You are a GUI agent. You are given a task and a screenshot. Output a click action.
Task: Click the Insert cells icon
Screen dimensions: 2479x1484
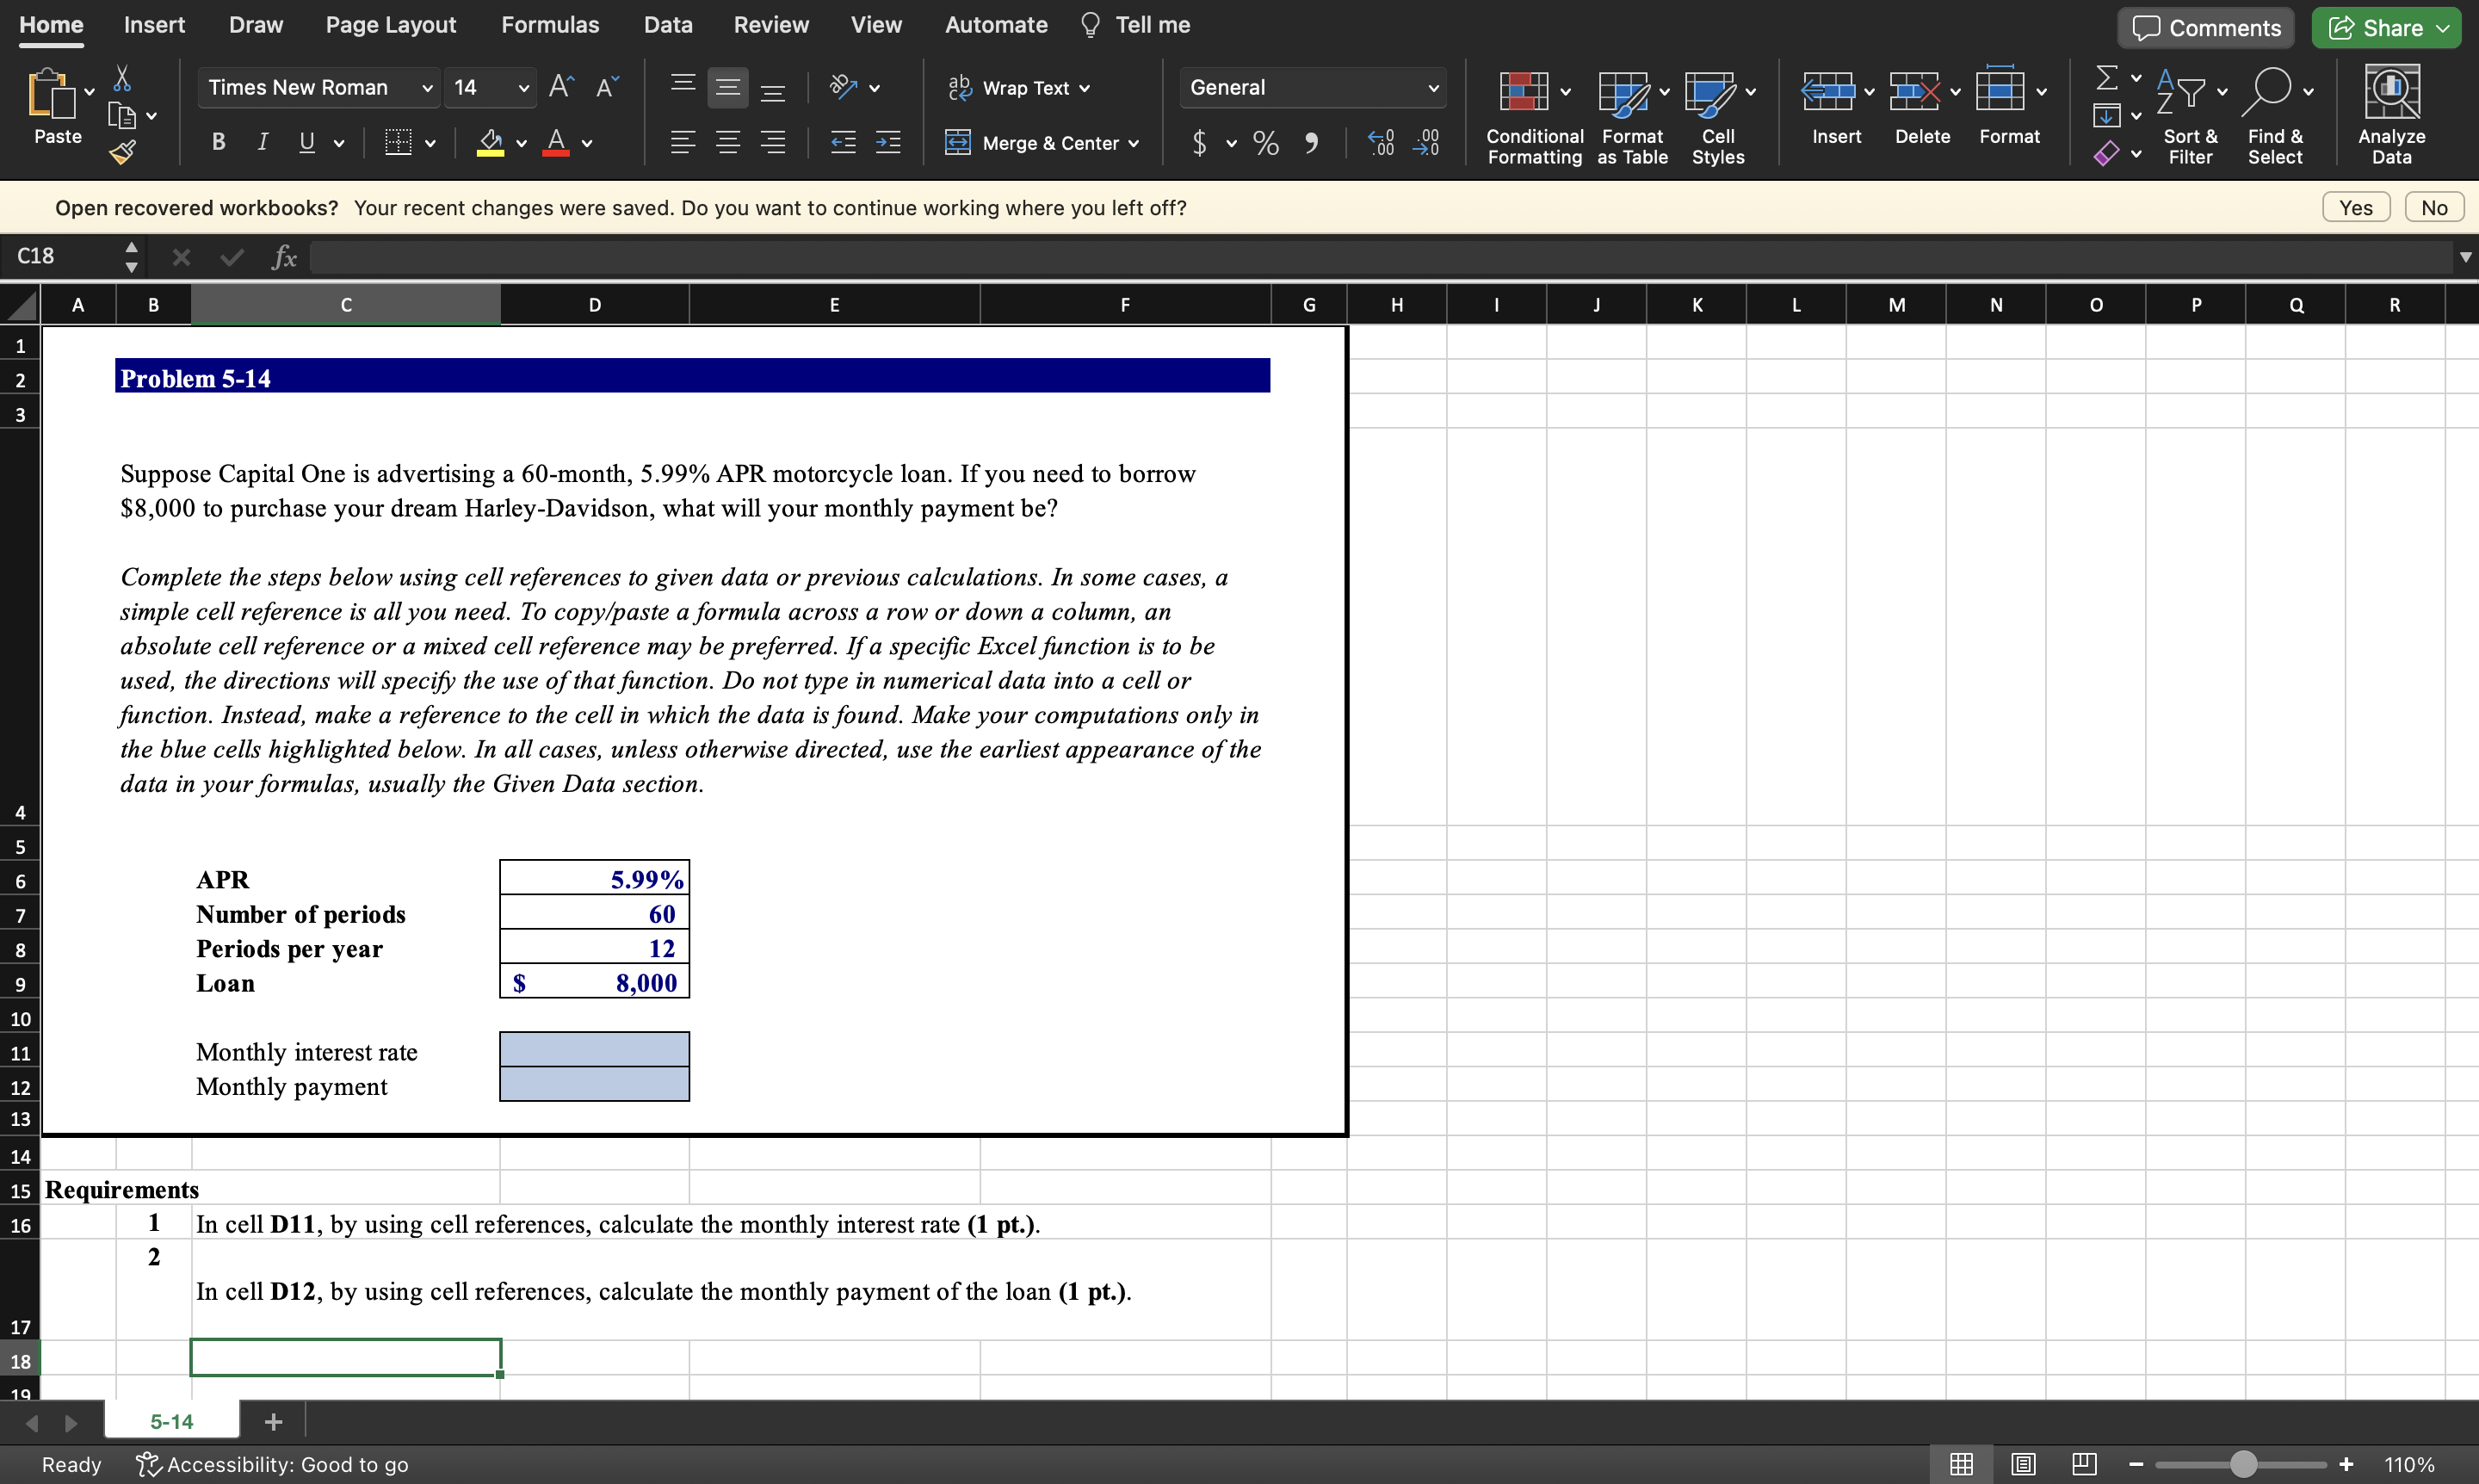click(1827, 91)
